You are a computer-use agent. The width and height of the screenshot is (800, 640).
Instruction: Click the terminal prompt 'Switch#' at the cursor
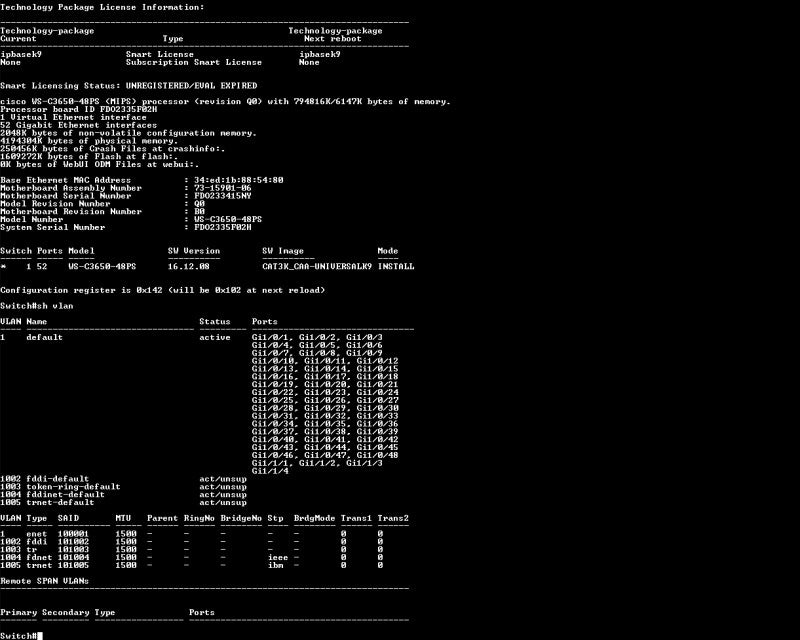(18, 635)
